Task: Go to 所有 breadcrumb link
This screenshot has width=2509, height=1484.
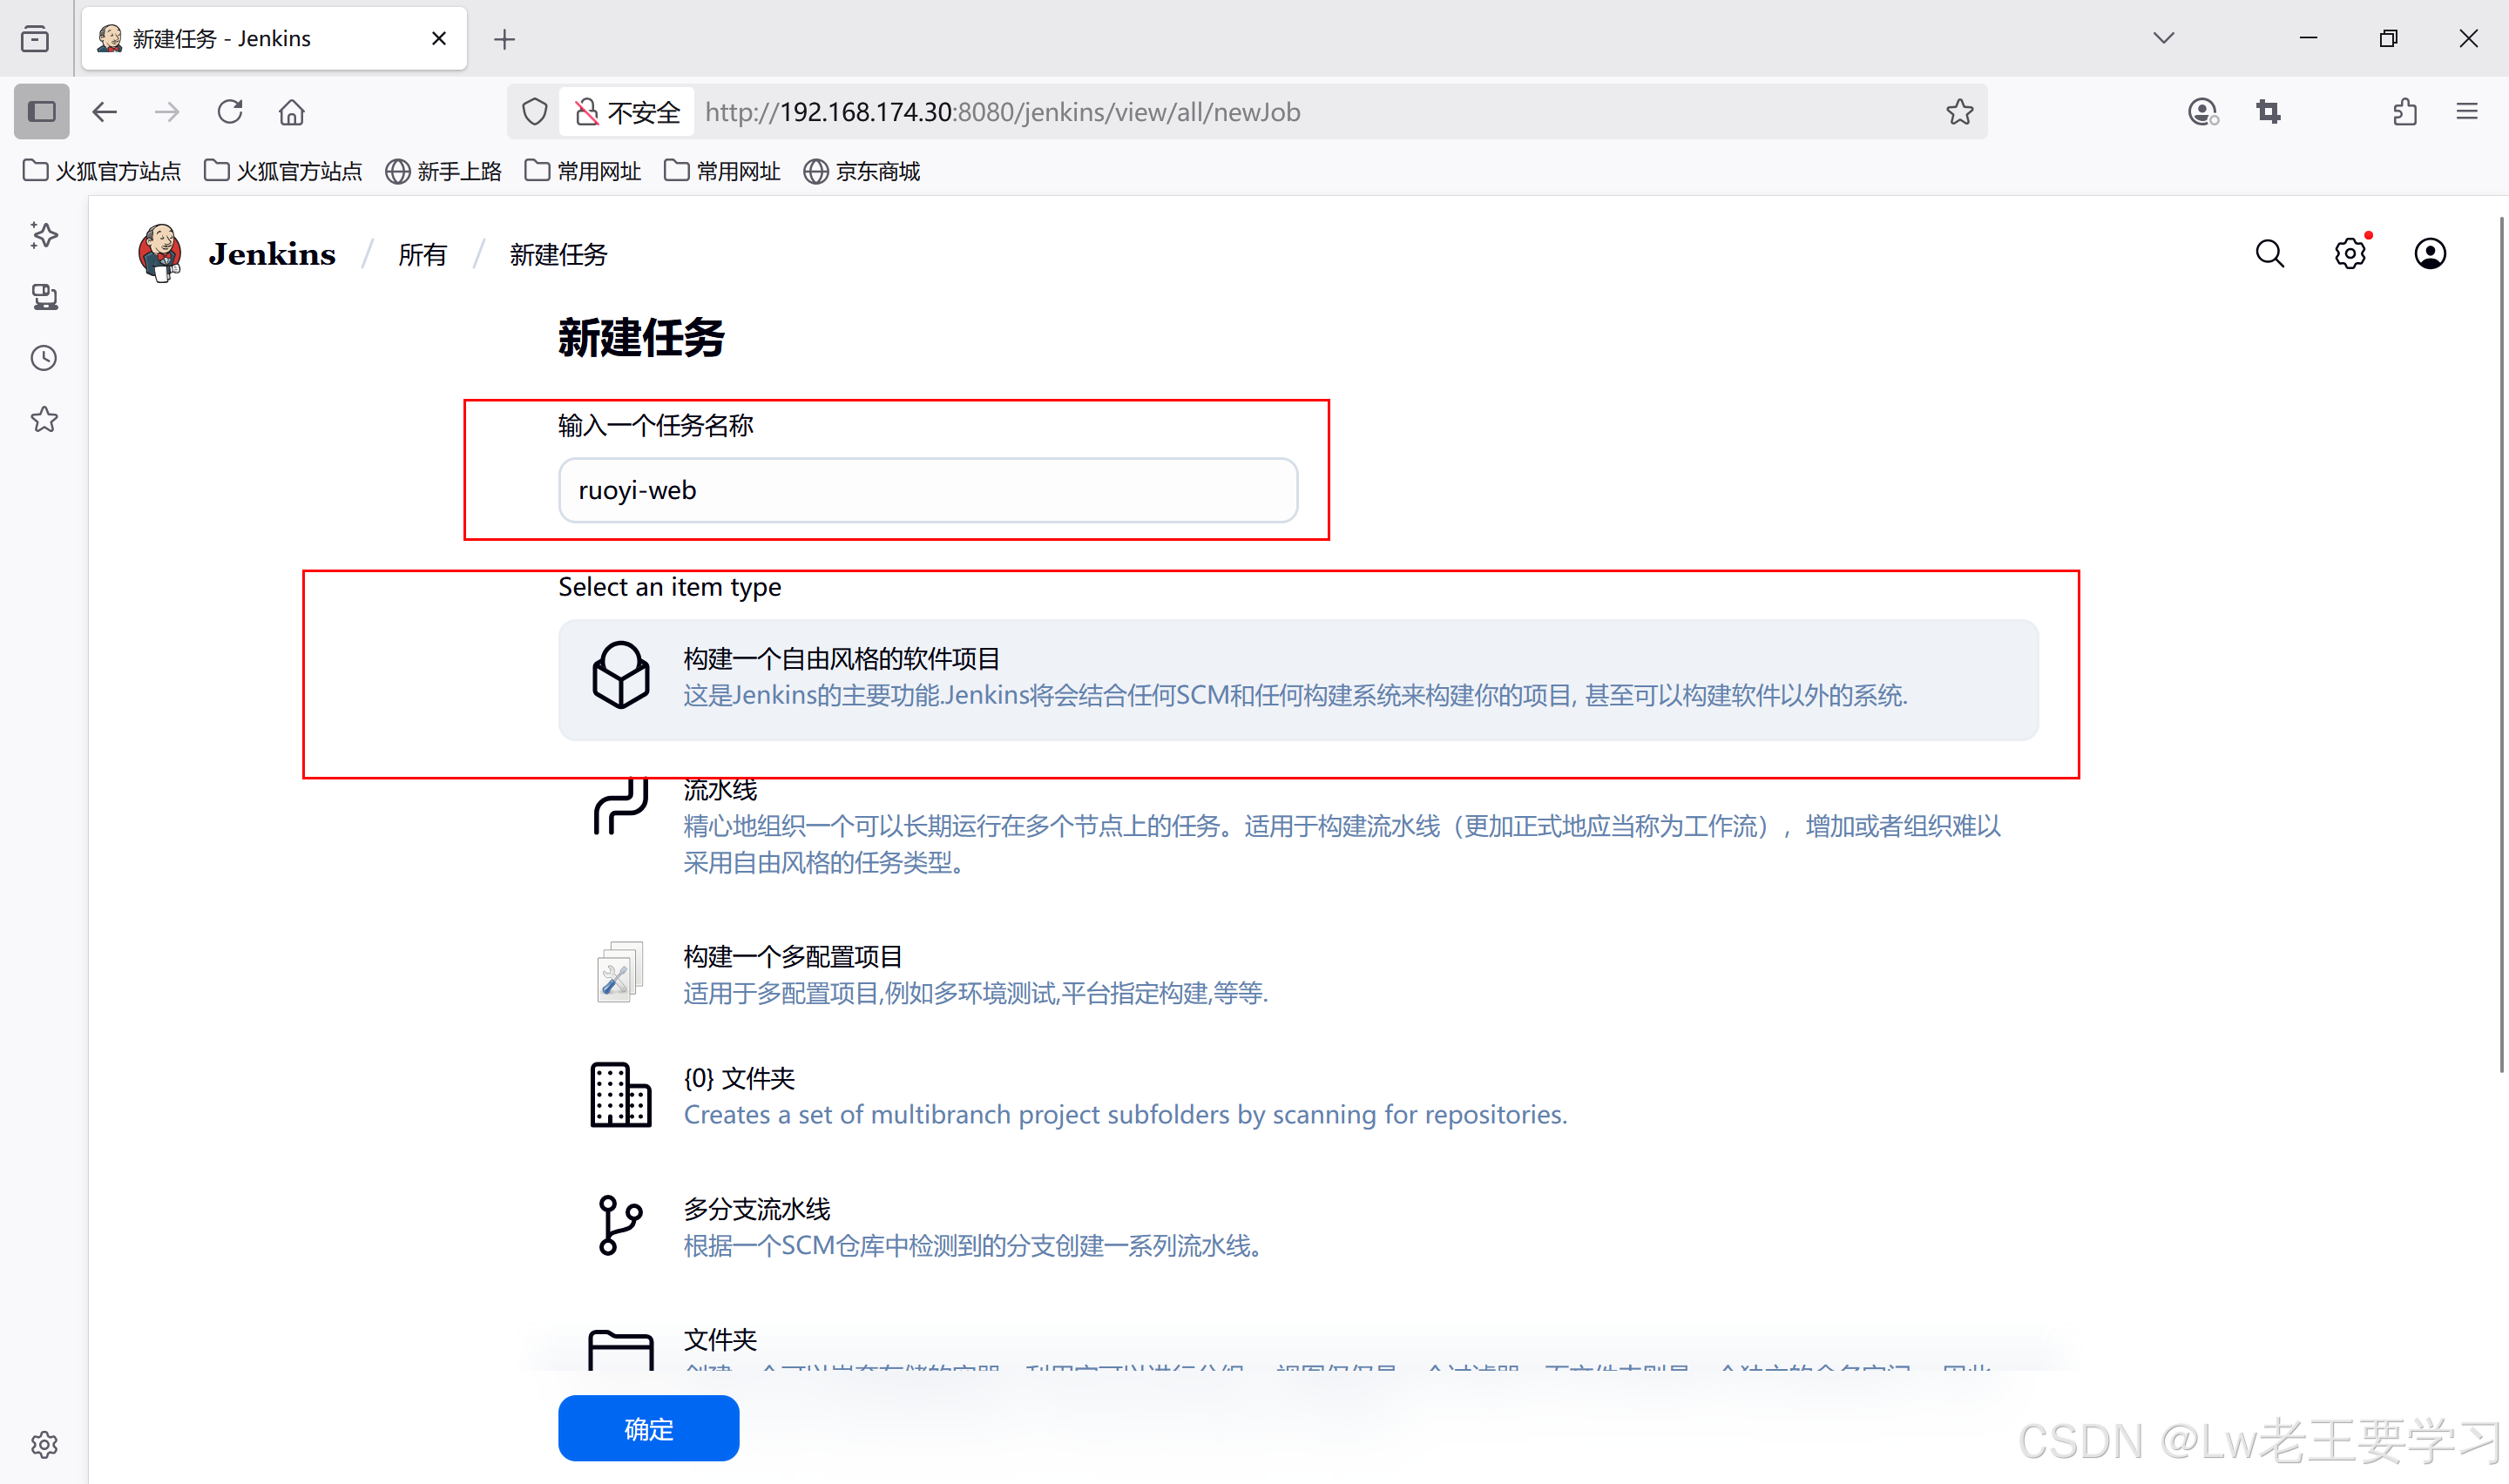Action: click(x=422, y=255)
